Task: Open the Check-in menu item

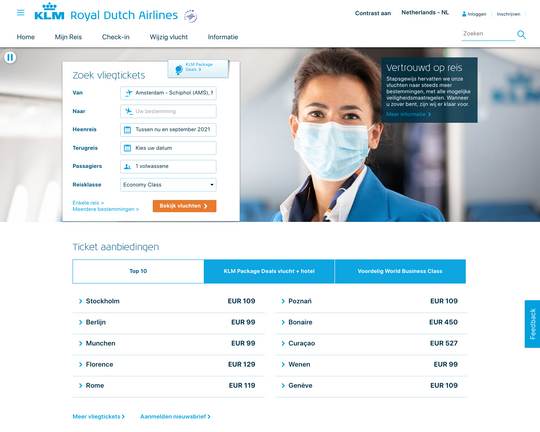Action: pyautogui.click(x=116, y=37)
